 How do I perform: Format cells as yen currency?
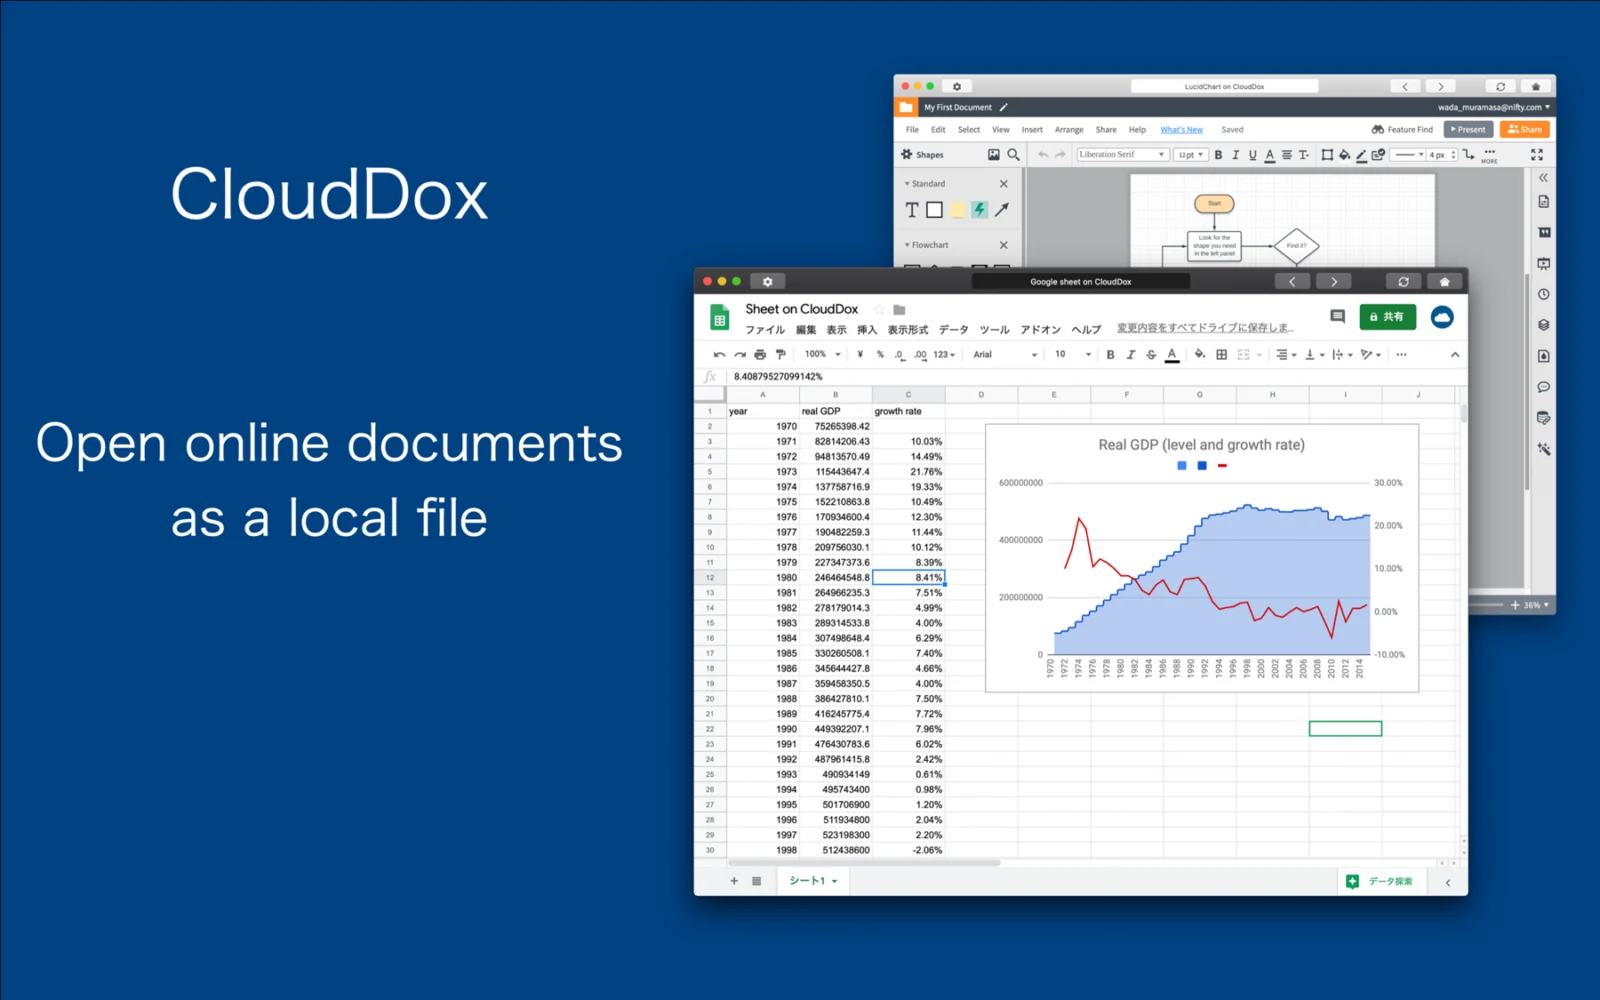[x=860, y=354]
